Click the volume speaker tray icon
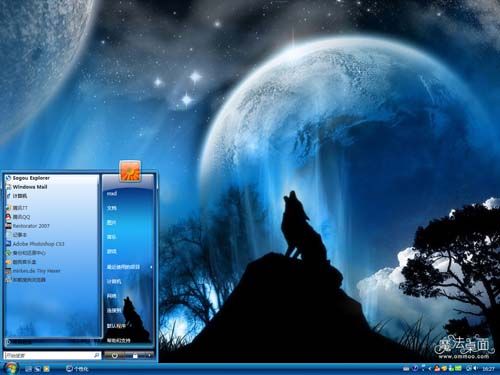Image resolution: width=500 pixels, height=375 pixels. coord(475,369)
